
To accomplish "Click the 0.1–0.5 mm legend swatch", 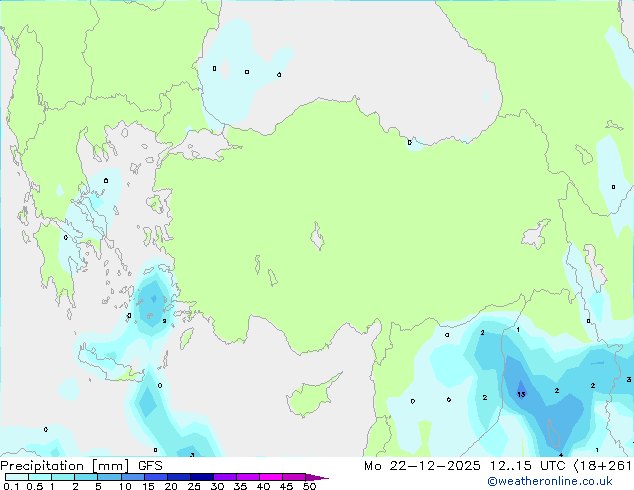I will [x=17, y=477].
